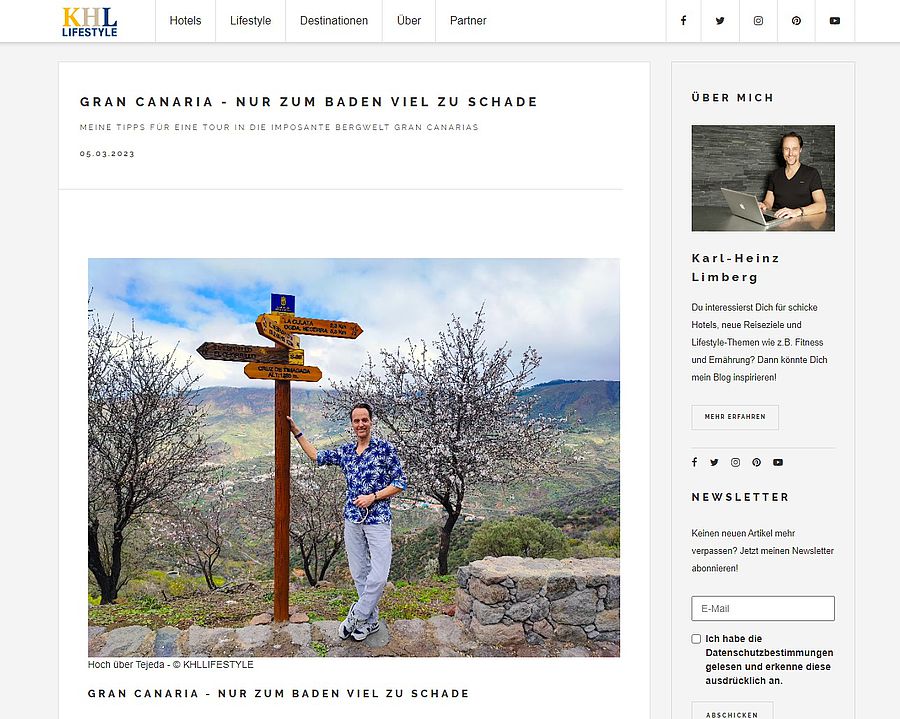
Task: Open Twitter icon in top header
Action: (x=720, y=21)
